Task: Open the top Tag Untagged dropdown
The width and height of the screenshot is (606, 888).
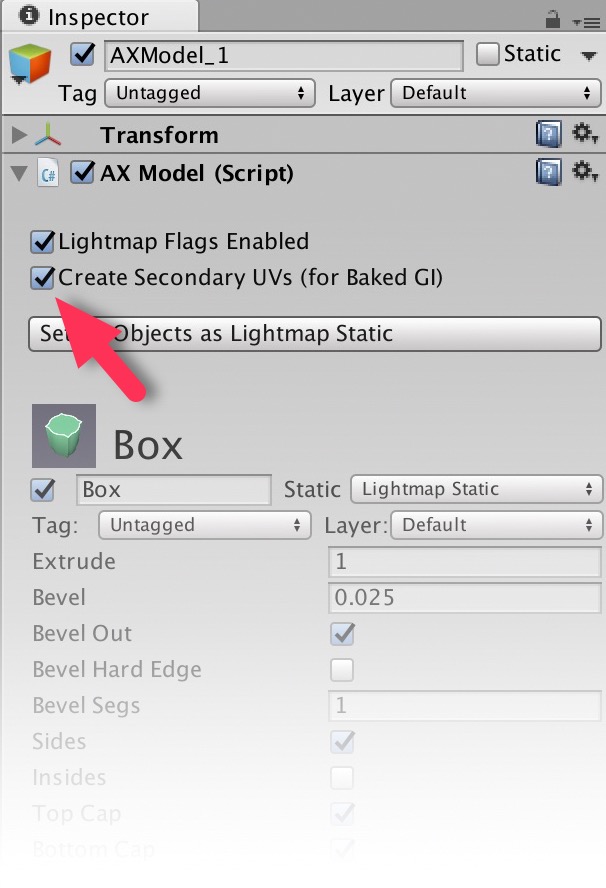Action: point(210,93)
